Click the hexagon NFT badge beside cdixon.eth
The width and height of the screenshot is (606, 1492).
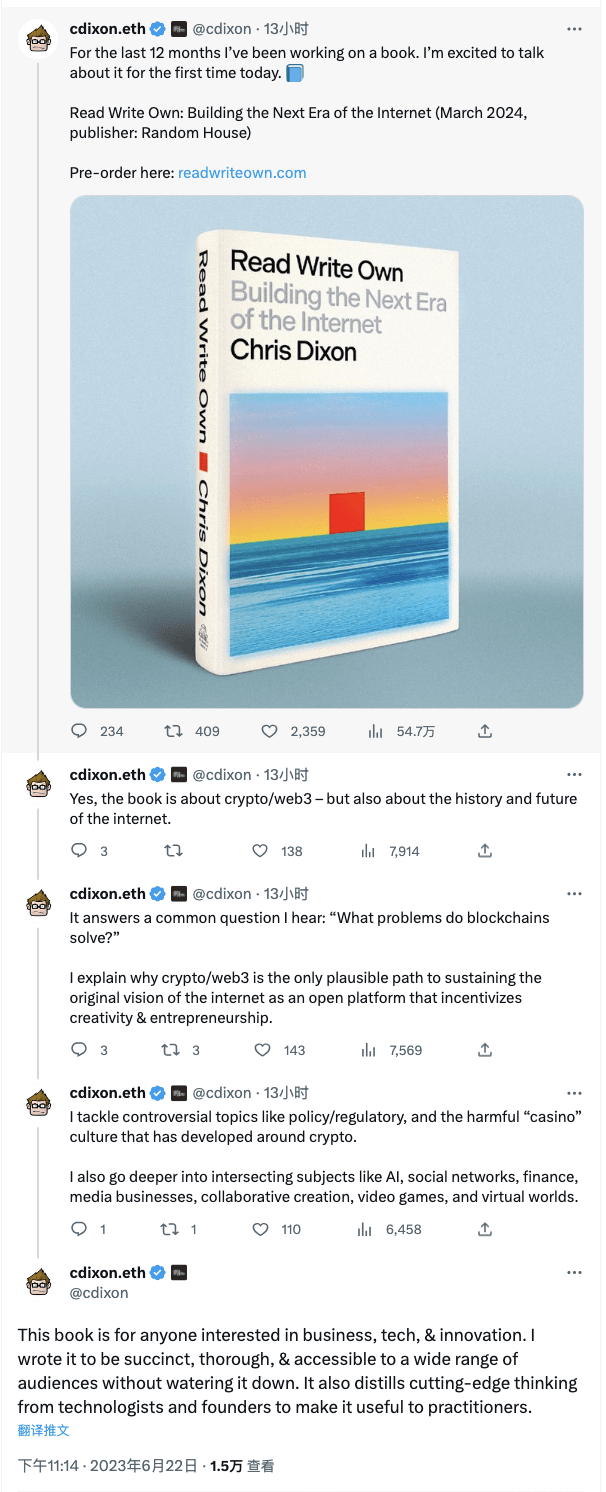pos(177,30)
